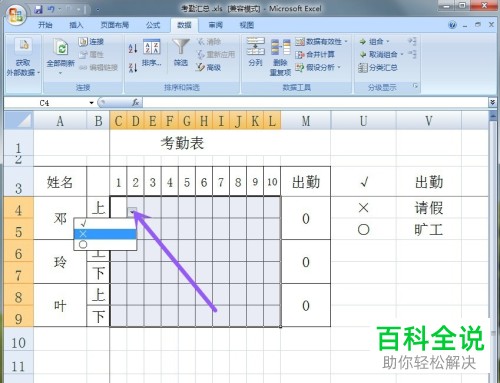Toggle the 筛选 (Filter) funnel

tap(181, 53)
